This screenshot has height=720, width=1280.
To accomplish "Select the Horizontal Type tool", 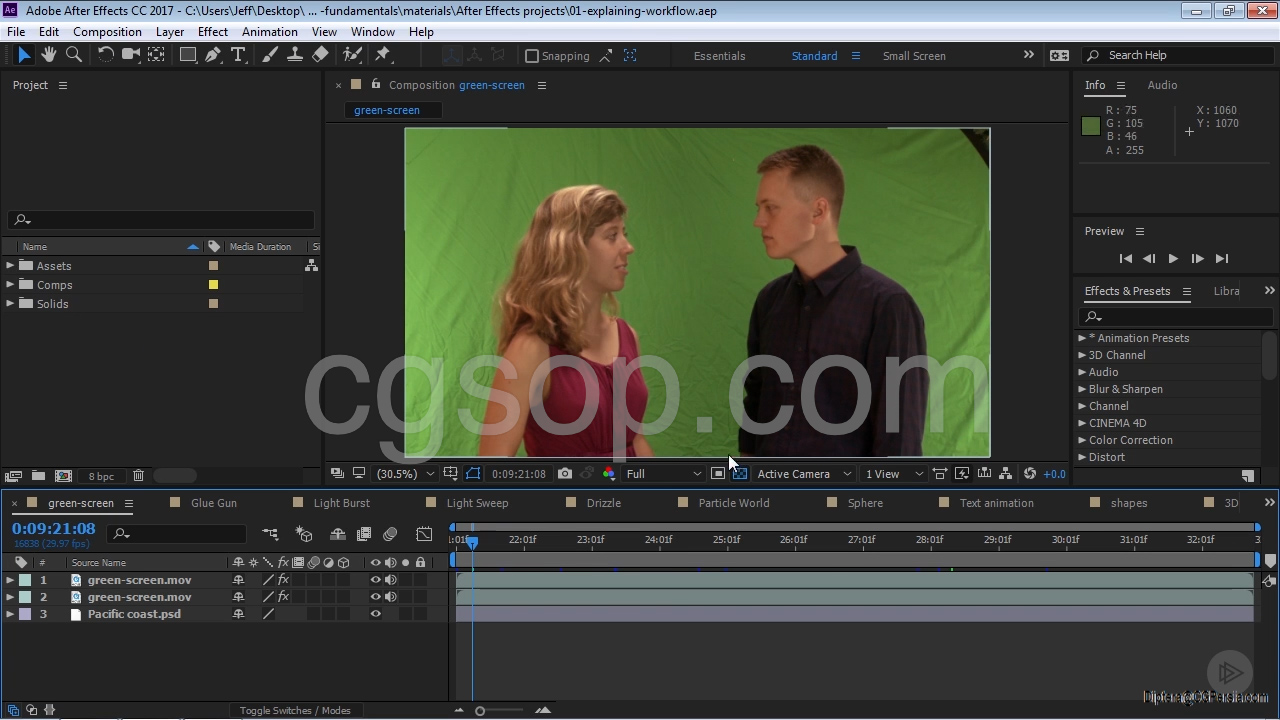I will [238, 55].
